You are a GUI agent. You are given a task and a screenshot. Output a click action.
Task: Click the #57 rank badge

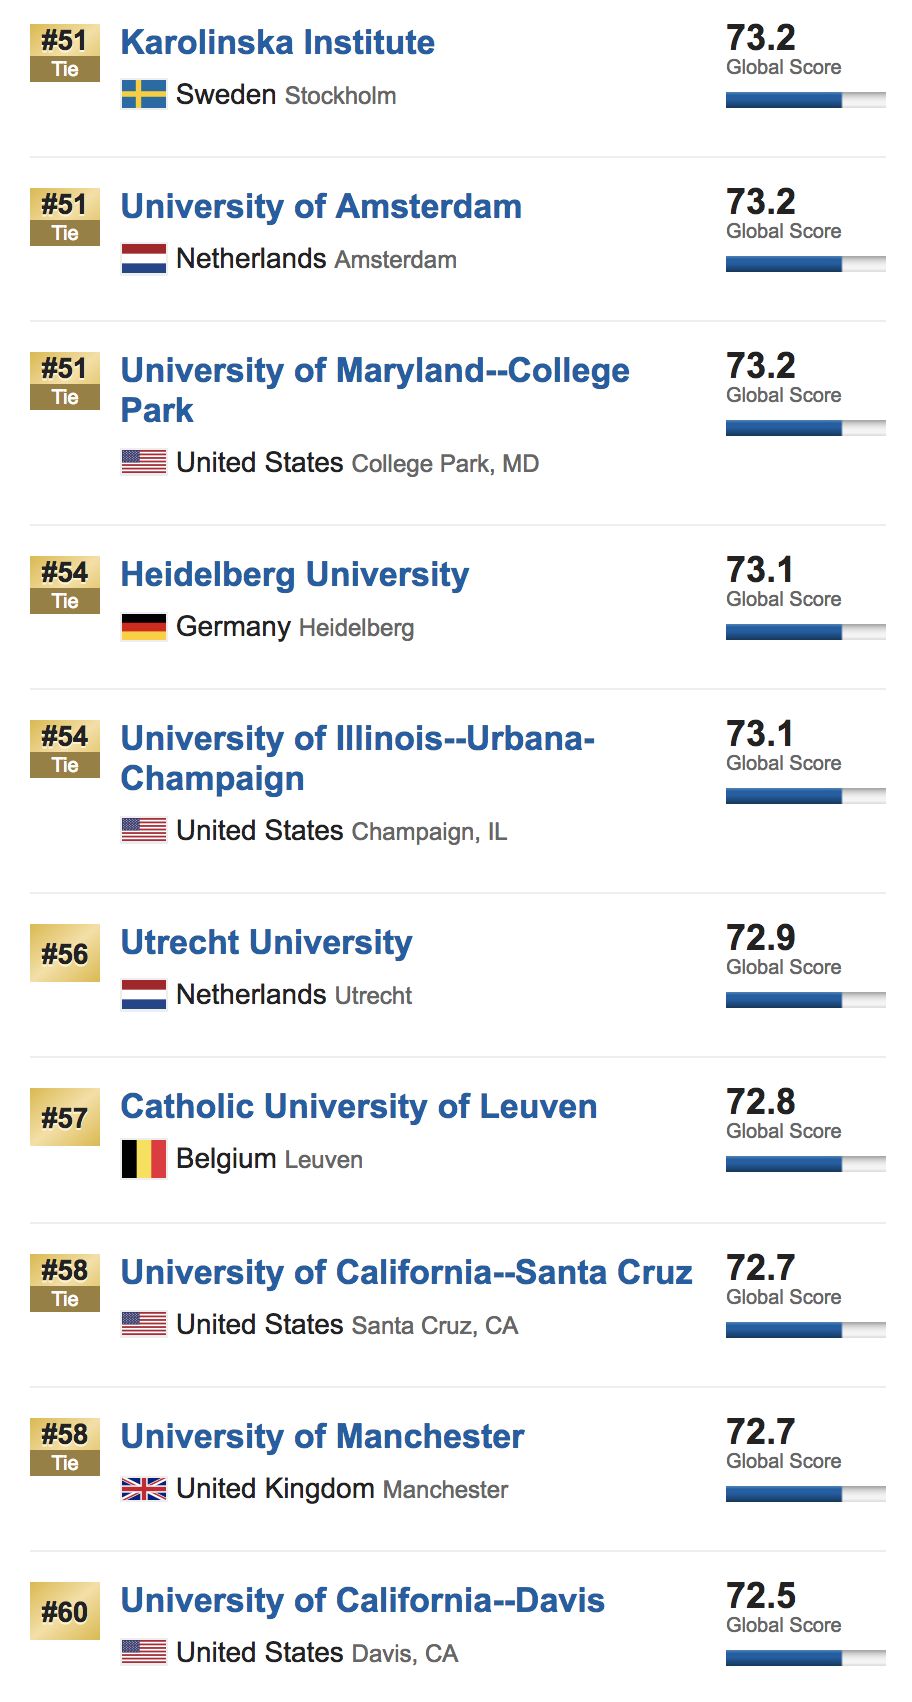(65, 1118)
